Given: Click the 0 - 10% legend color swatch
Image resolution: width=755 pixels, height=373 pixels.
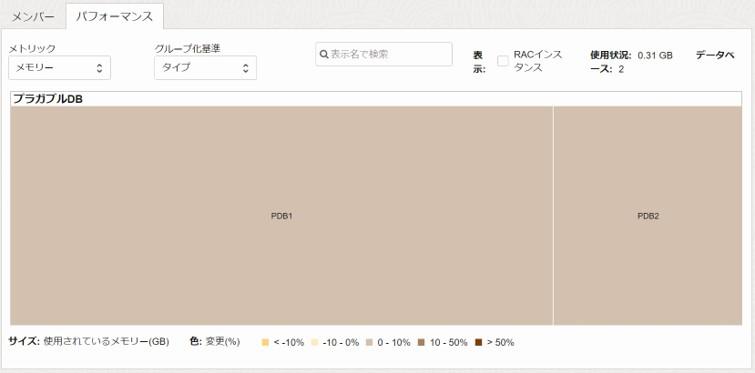Looking at the screenshot, I should (x=369, y=343).
